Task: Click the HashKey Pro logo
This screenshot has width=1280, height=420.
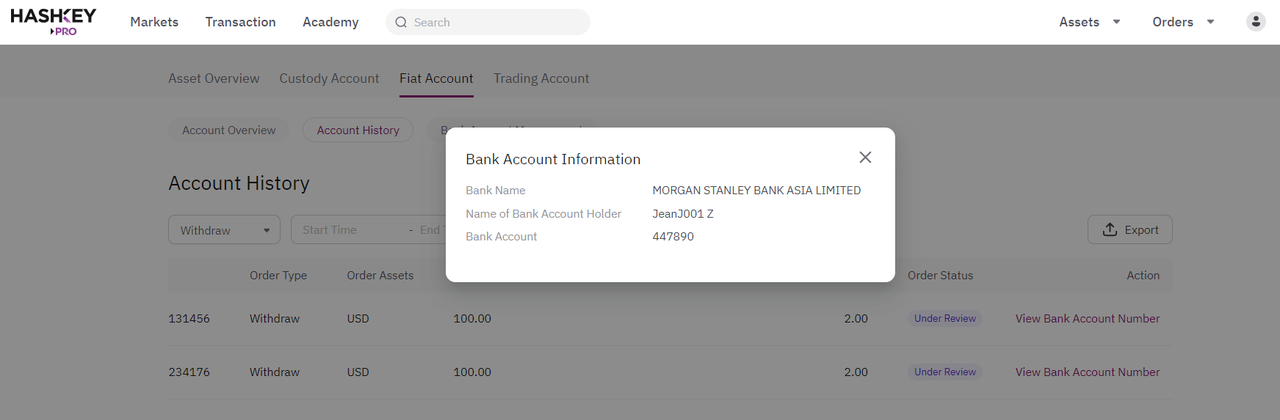Action: (54, 21)
